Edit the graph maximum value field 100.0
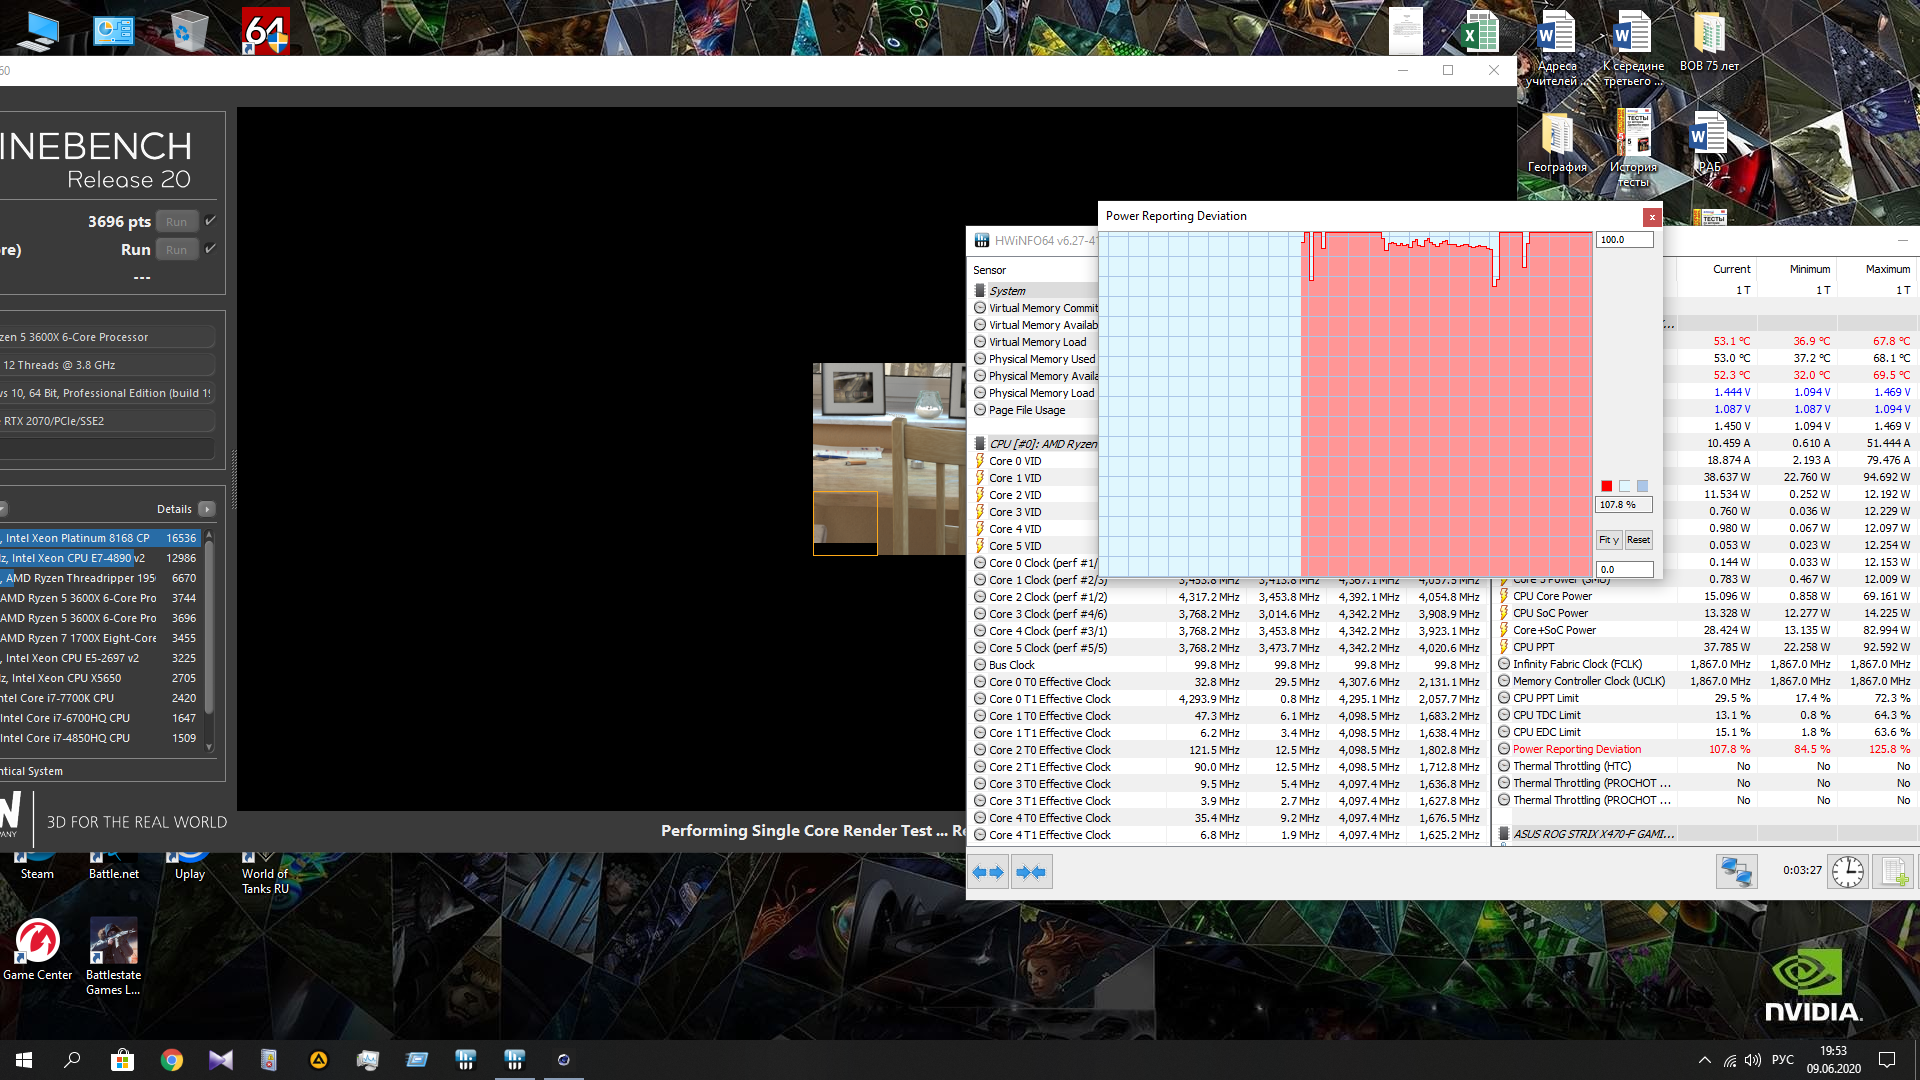The width and height of the screenshot is (1920, 1080). tap(1623, 240)
